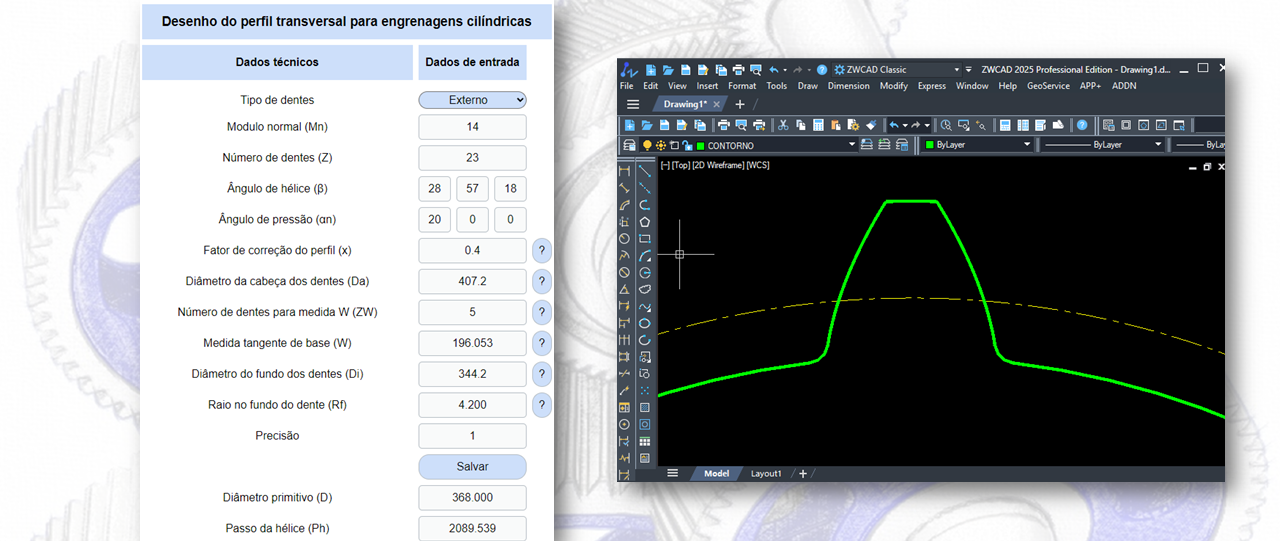
Task: Click the ? button beside Medida tangente de base
Action: pos(542,343)
